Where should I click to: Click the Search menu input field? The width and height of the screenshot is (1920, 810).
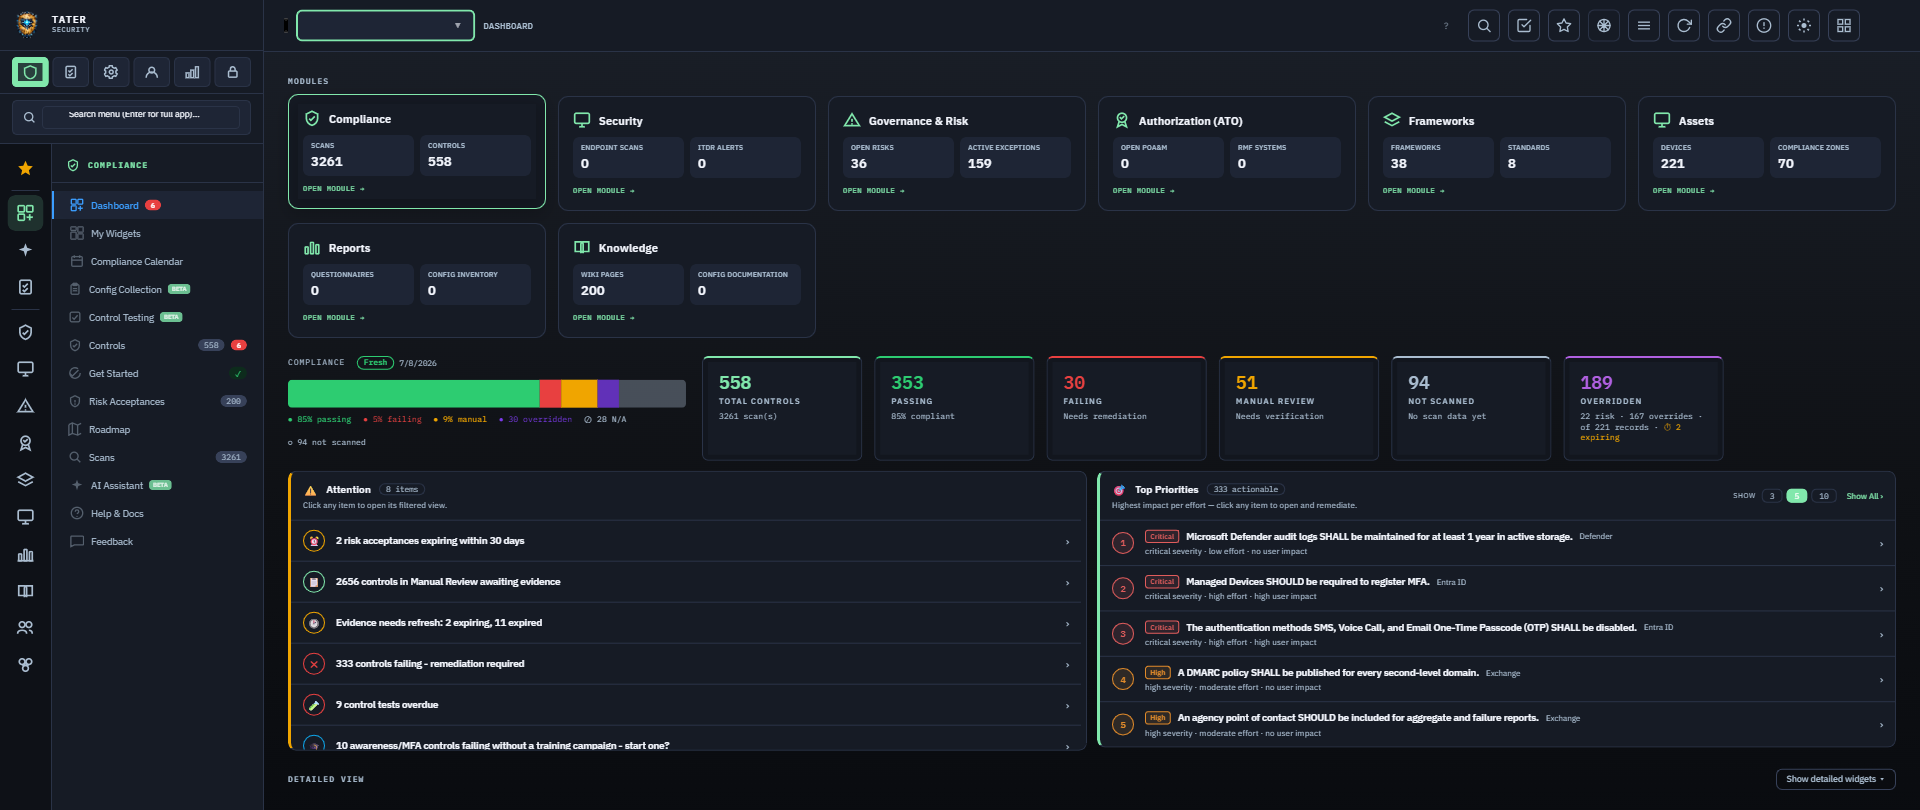(141, 117)
